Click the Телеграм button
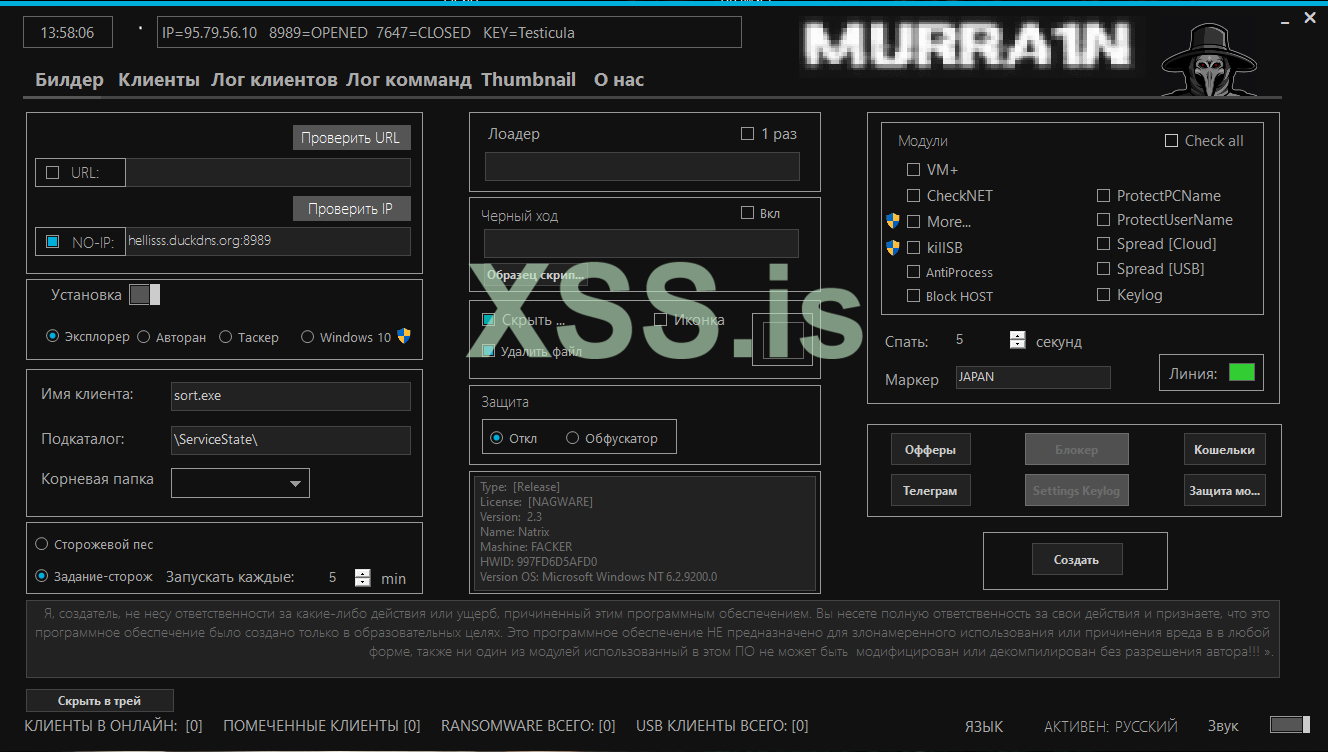 pos(930,491)
